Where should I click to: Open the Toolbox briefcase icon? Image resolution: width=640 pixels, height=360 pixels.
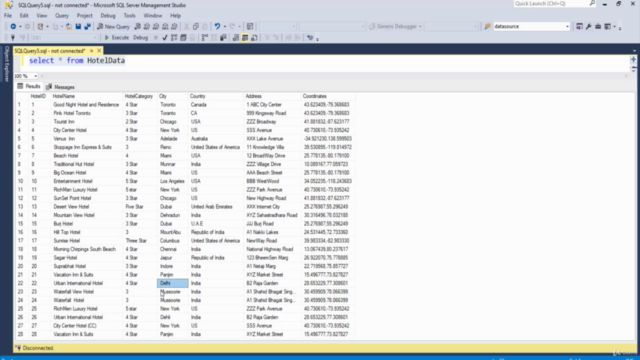[598, 27]
